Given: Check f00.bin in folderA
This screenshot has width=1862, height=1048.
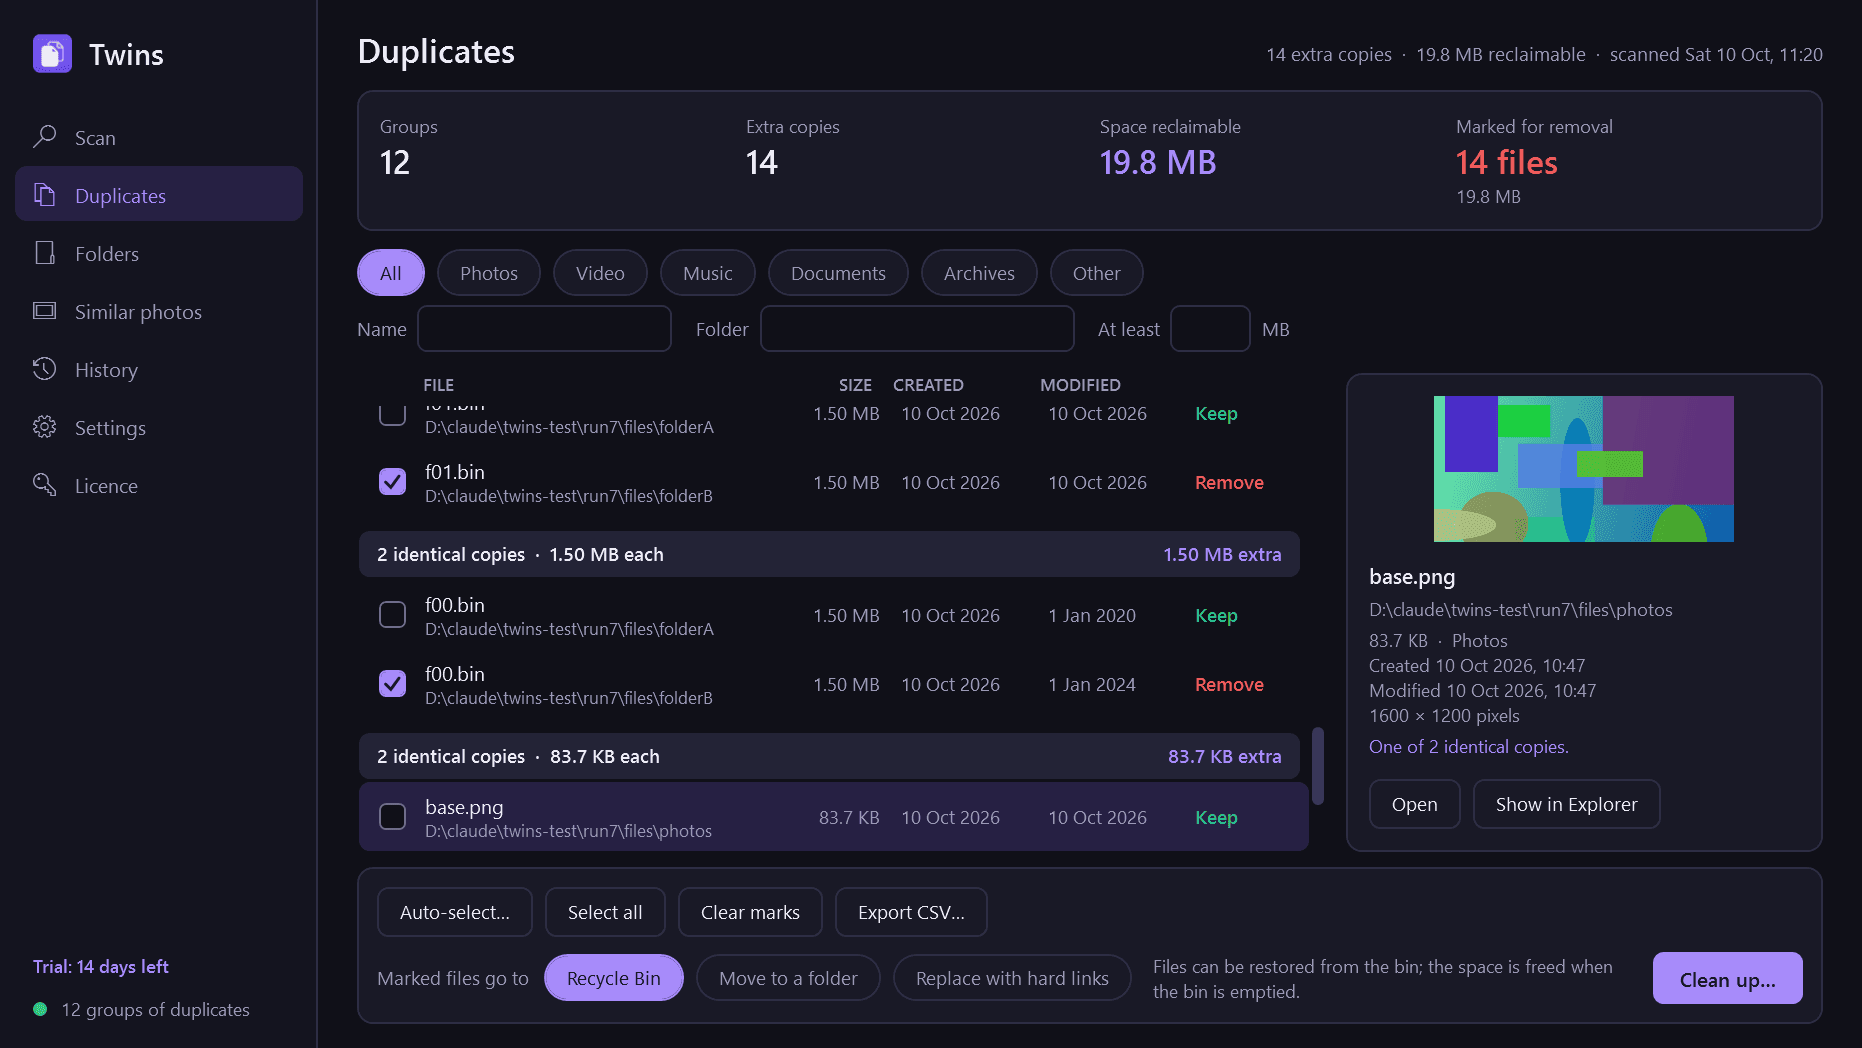Looking at the screenshot, I should coord(392,615).
